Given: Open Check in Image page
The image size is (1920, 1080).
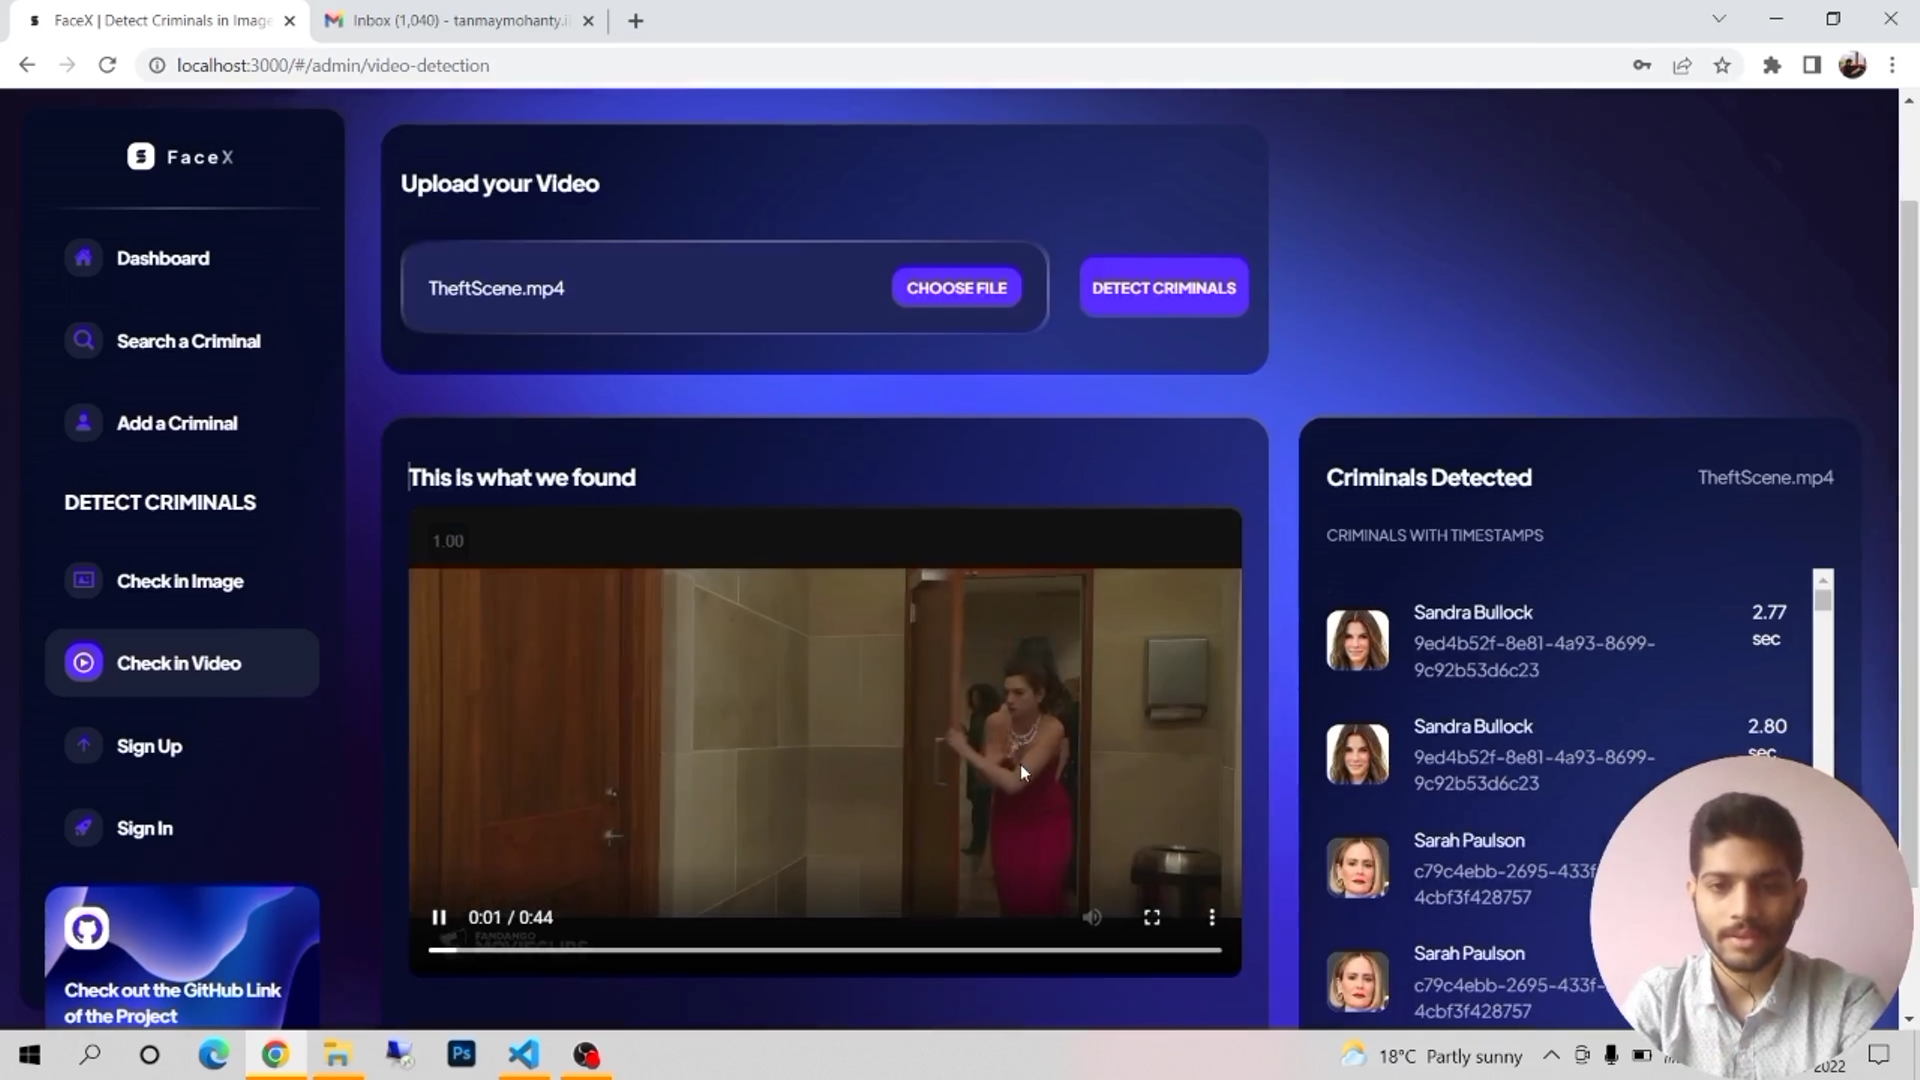Looking at the screenshot, I should (x=179, y=581).
